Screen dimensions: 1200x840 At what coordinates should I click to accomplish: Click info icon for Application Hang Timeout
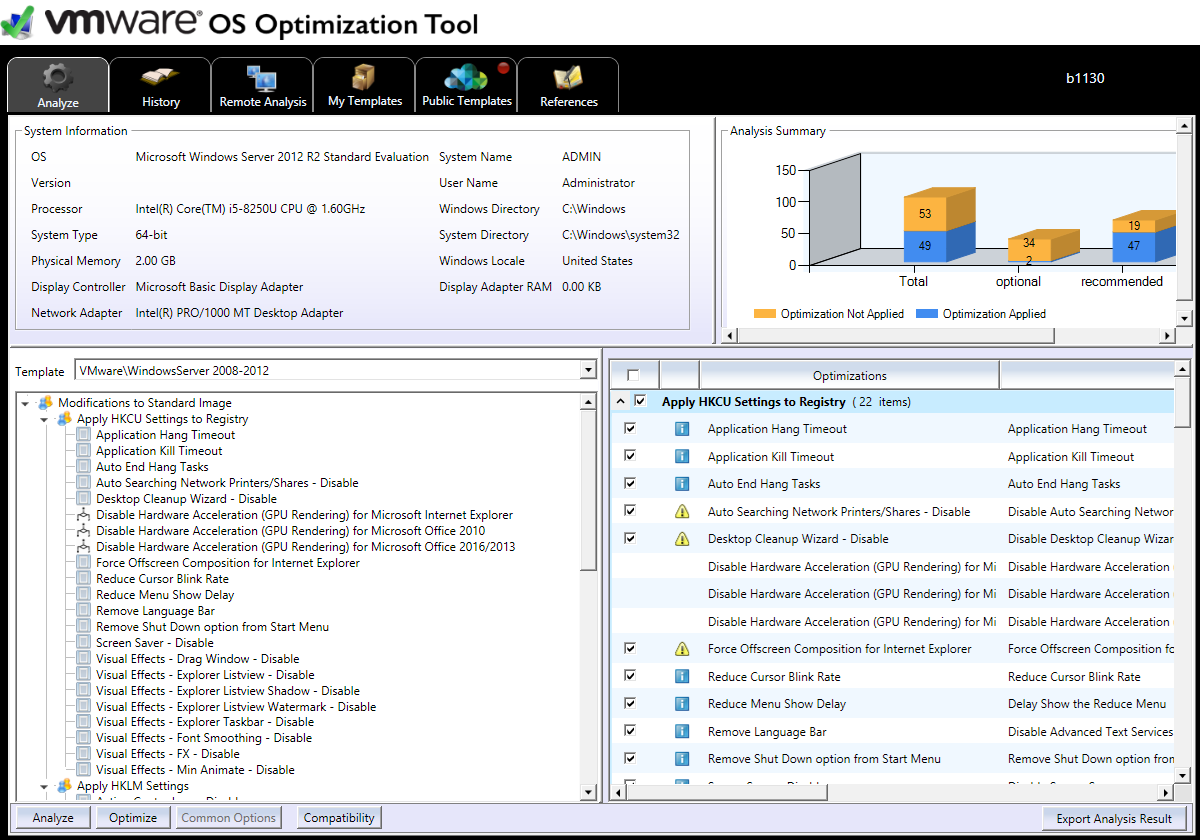[682, 429]
